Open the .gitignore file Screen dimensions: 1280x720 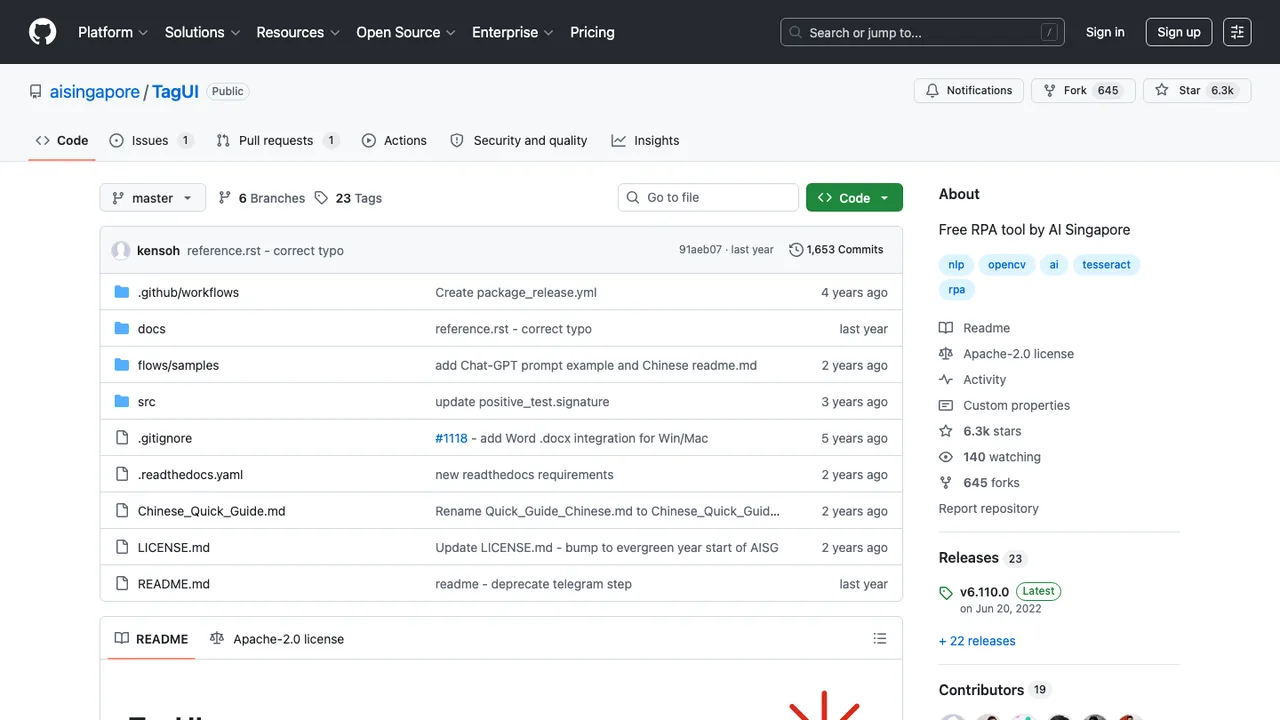point(165,438)
